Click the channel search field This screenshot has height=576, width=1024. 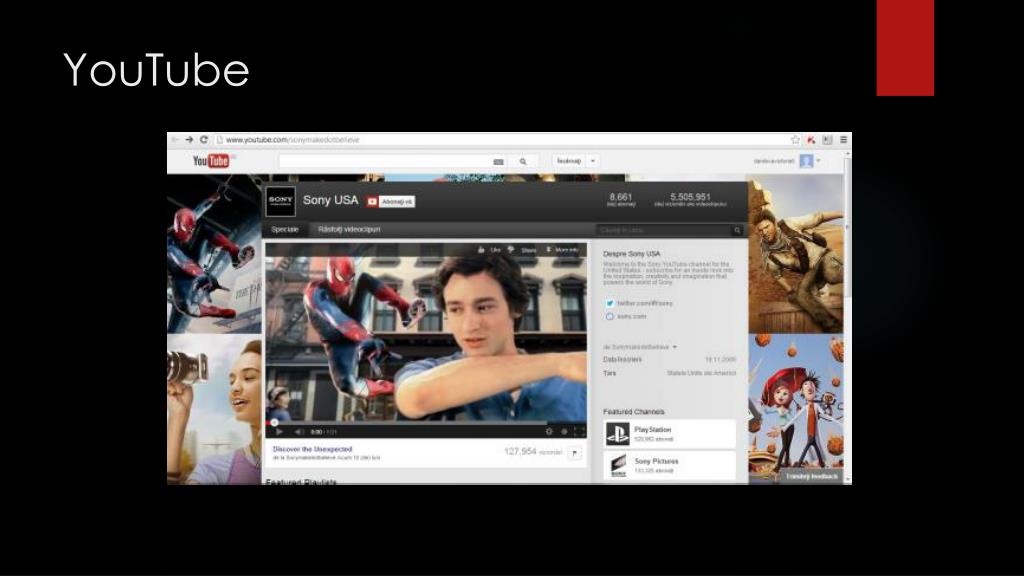664,230
